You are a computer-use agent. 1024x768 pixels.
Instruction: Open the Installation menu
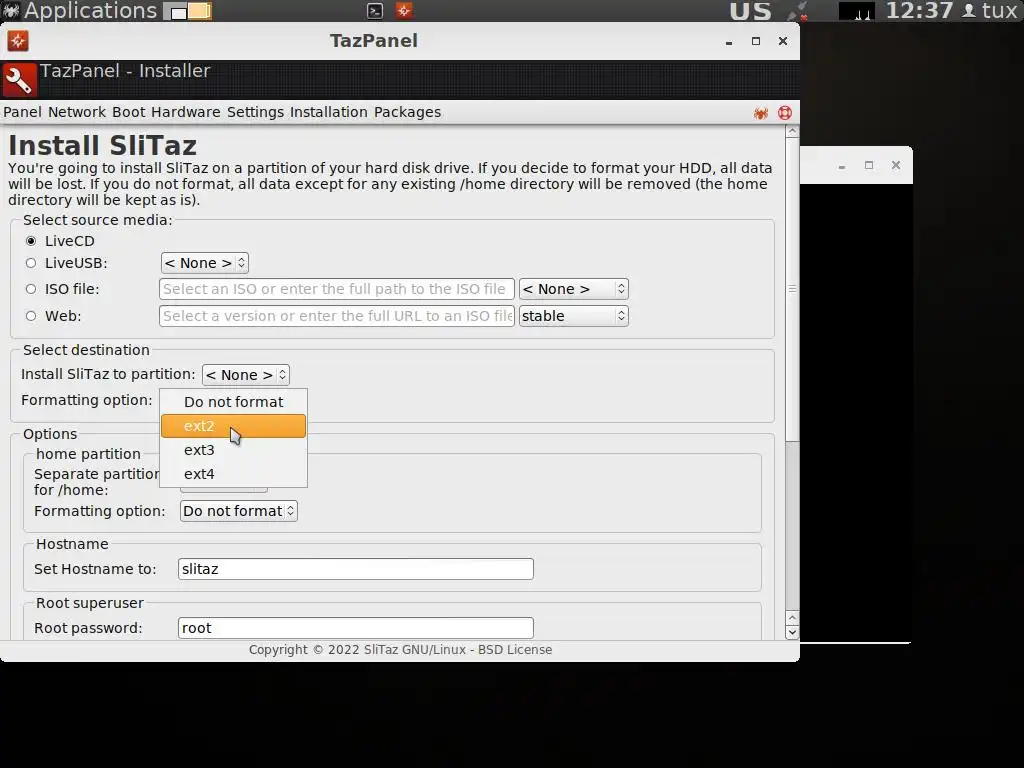click(328, 112)
